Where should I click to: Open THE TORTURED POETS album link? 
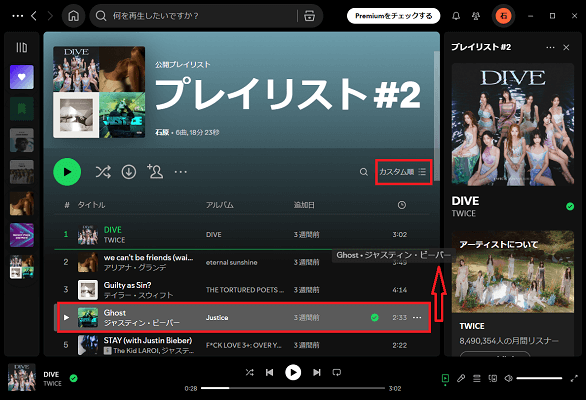pos(245,290)
